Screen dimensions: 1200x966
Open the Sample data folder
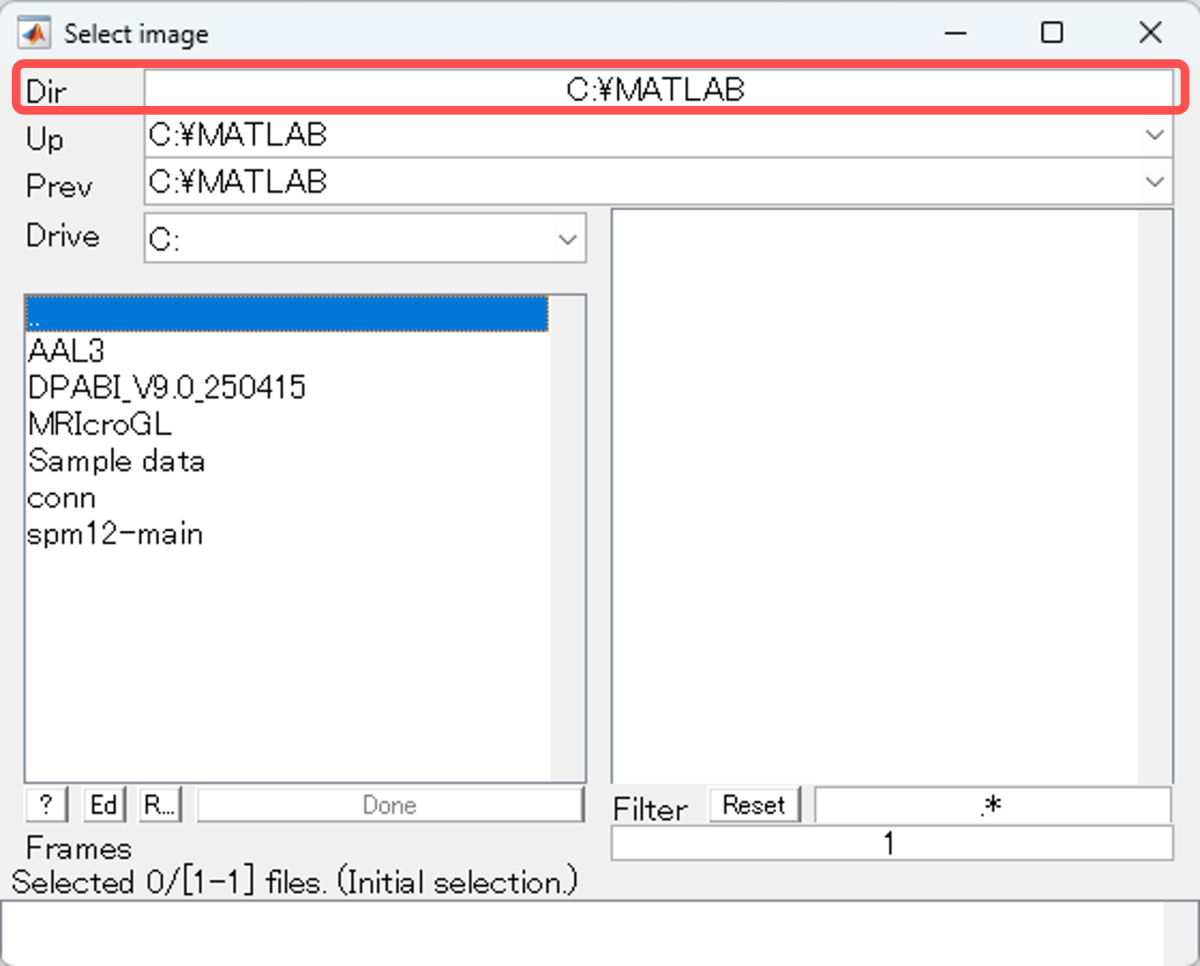click(x=117, y=461)
